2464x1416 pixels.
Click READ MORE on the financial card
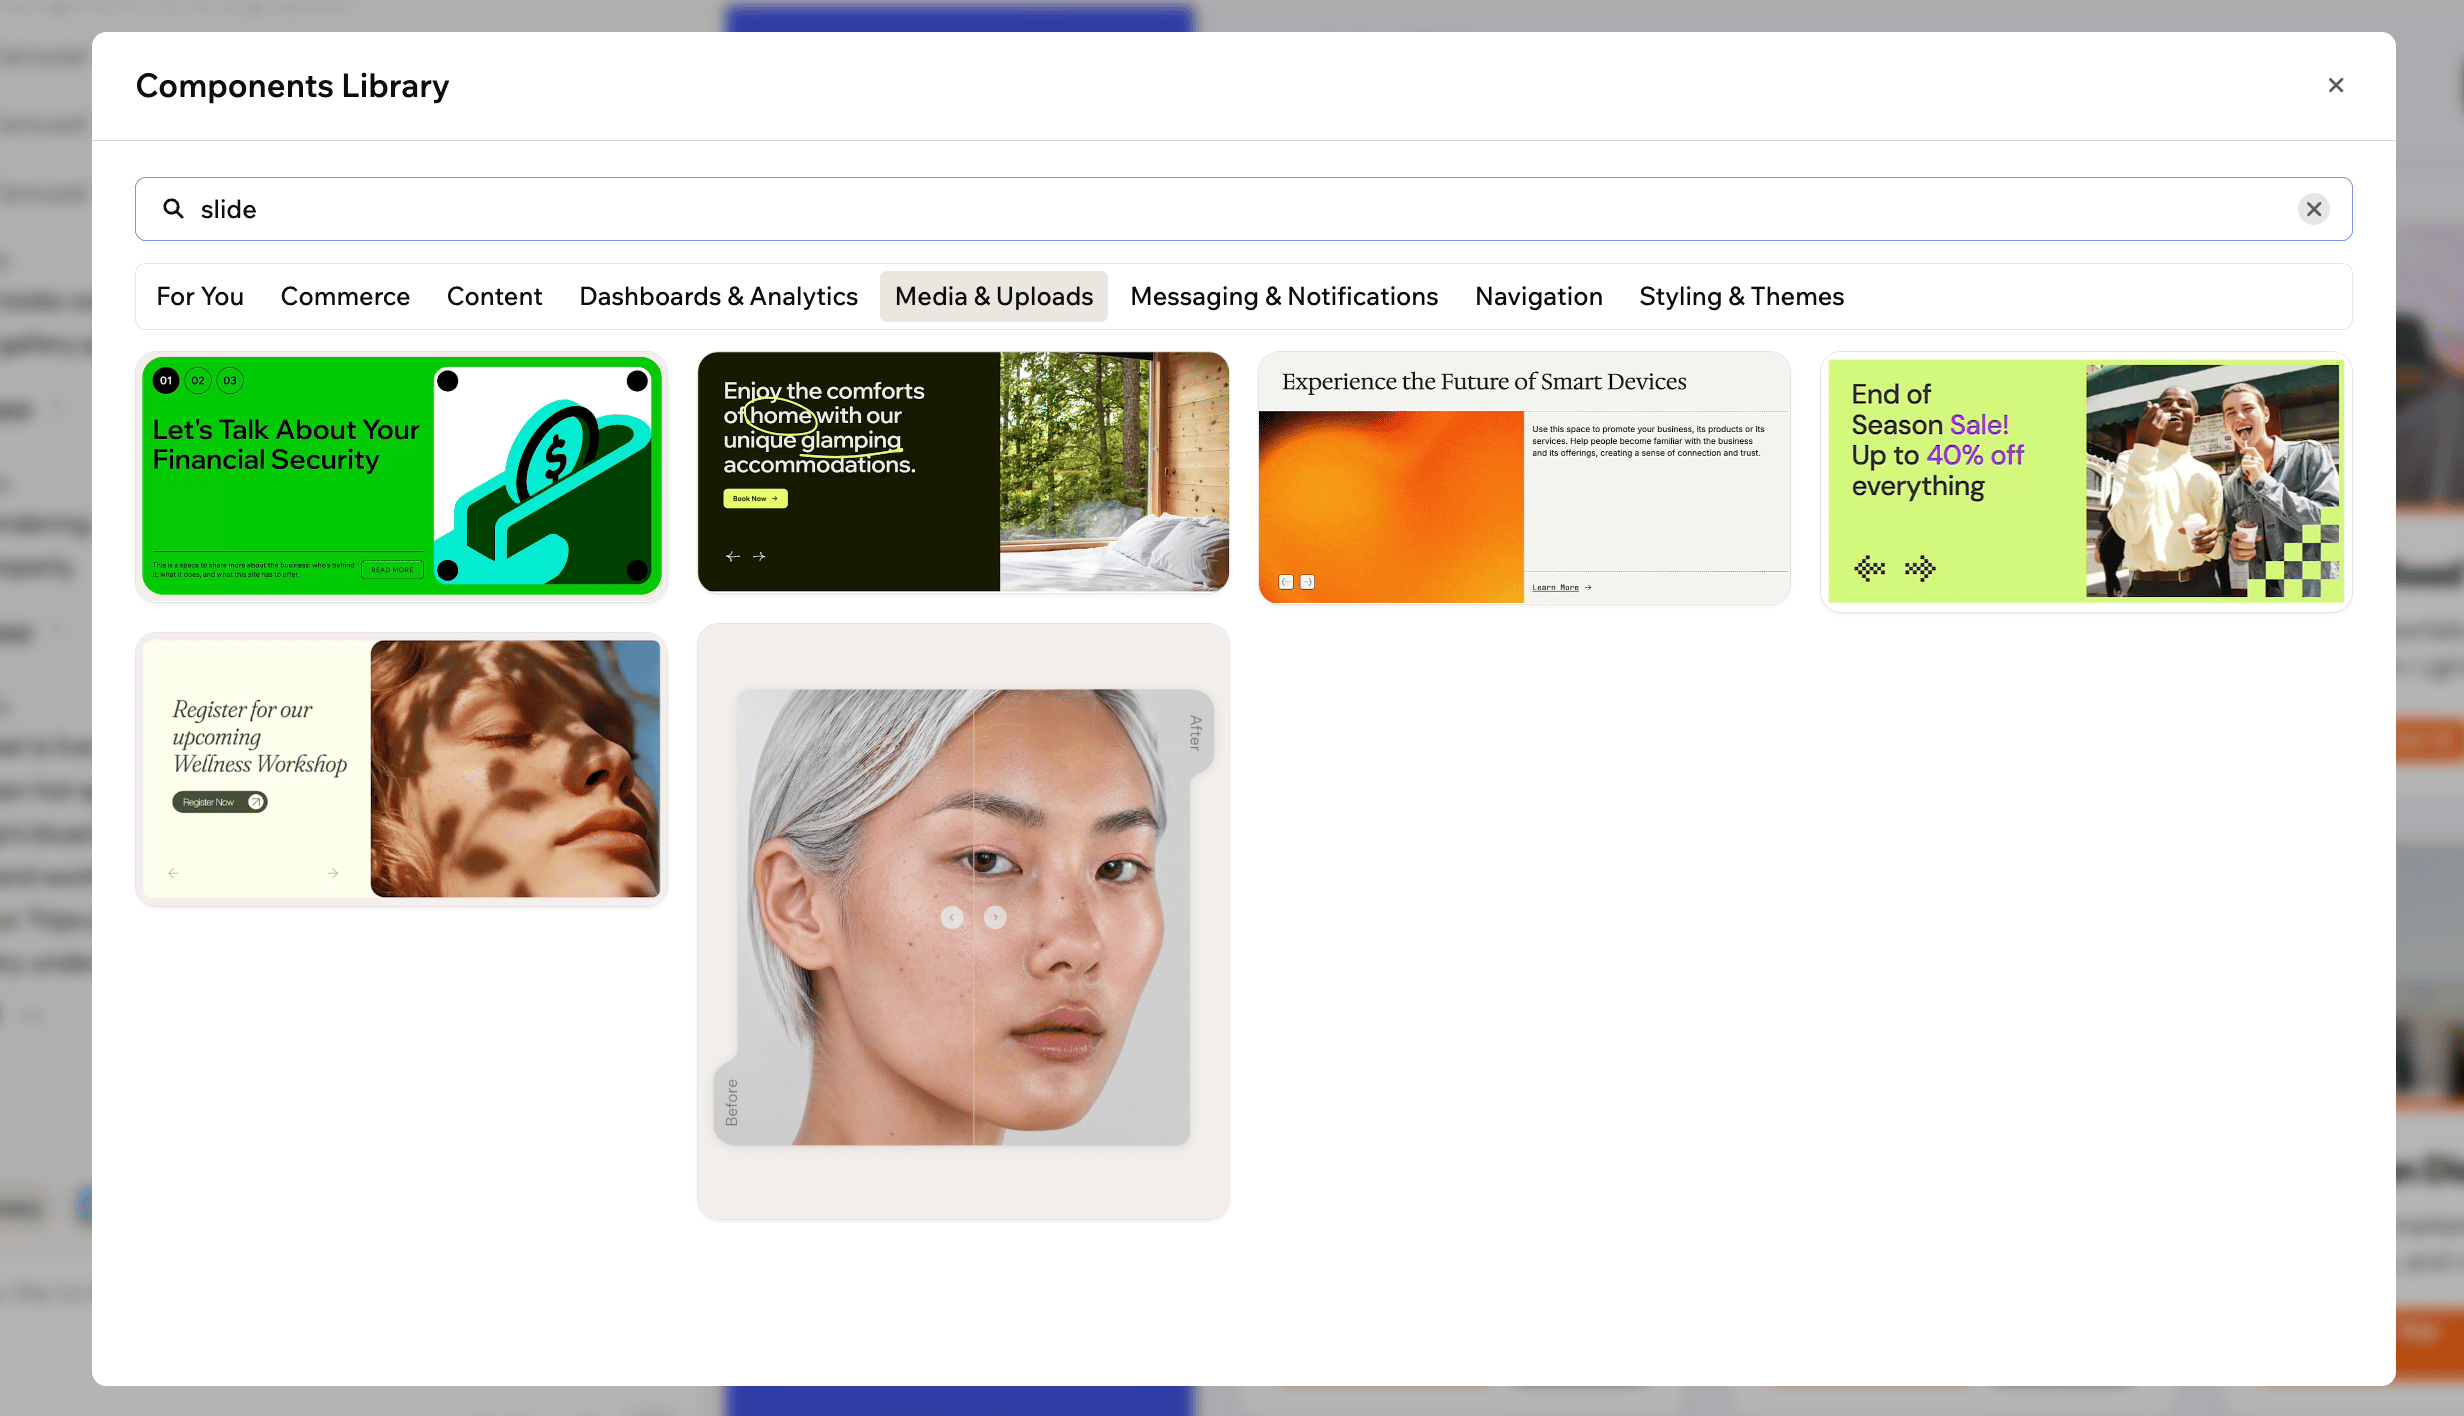[x=392, y=569]
